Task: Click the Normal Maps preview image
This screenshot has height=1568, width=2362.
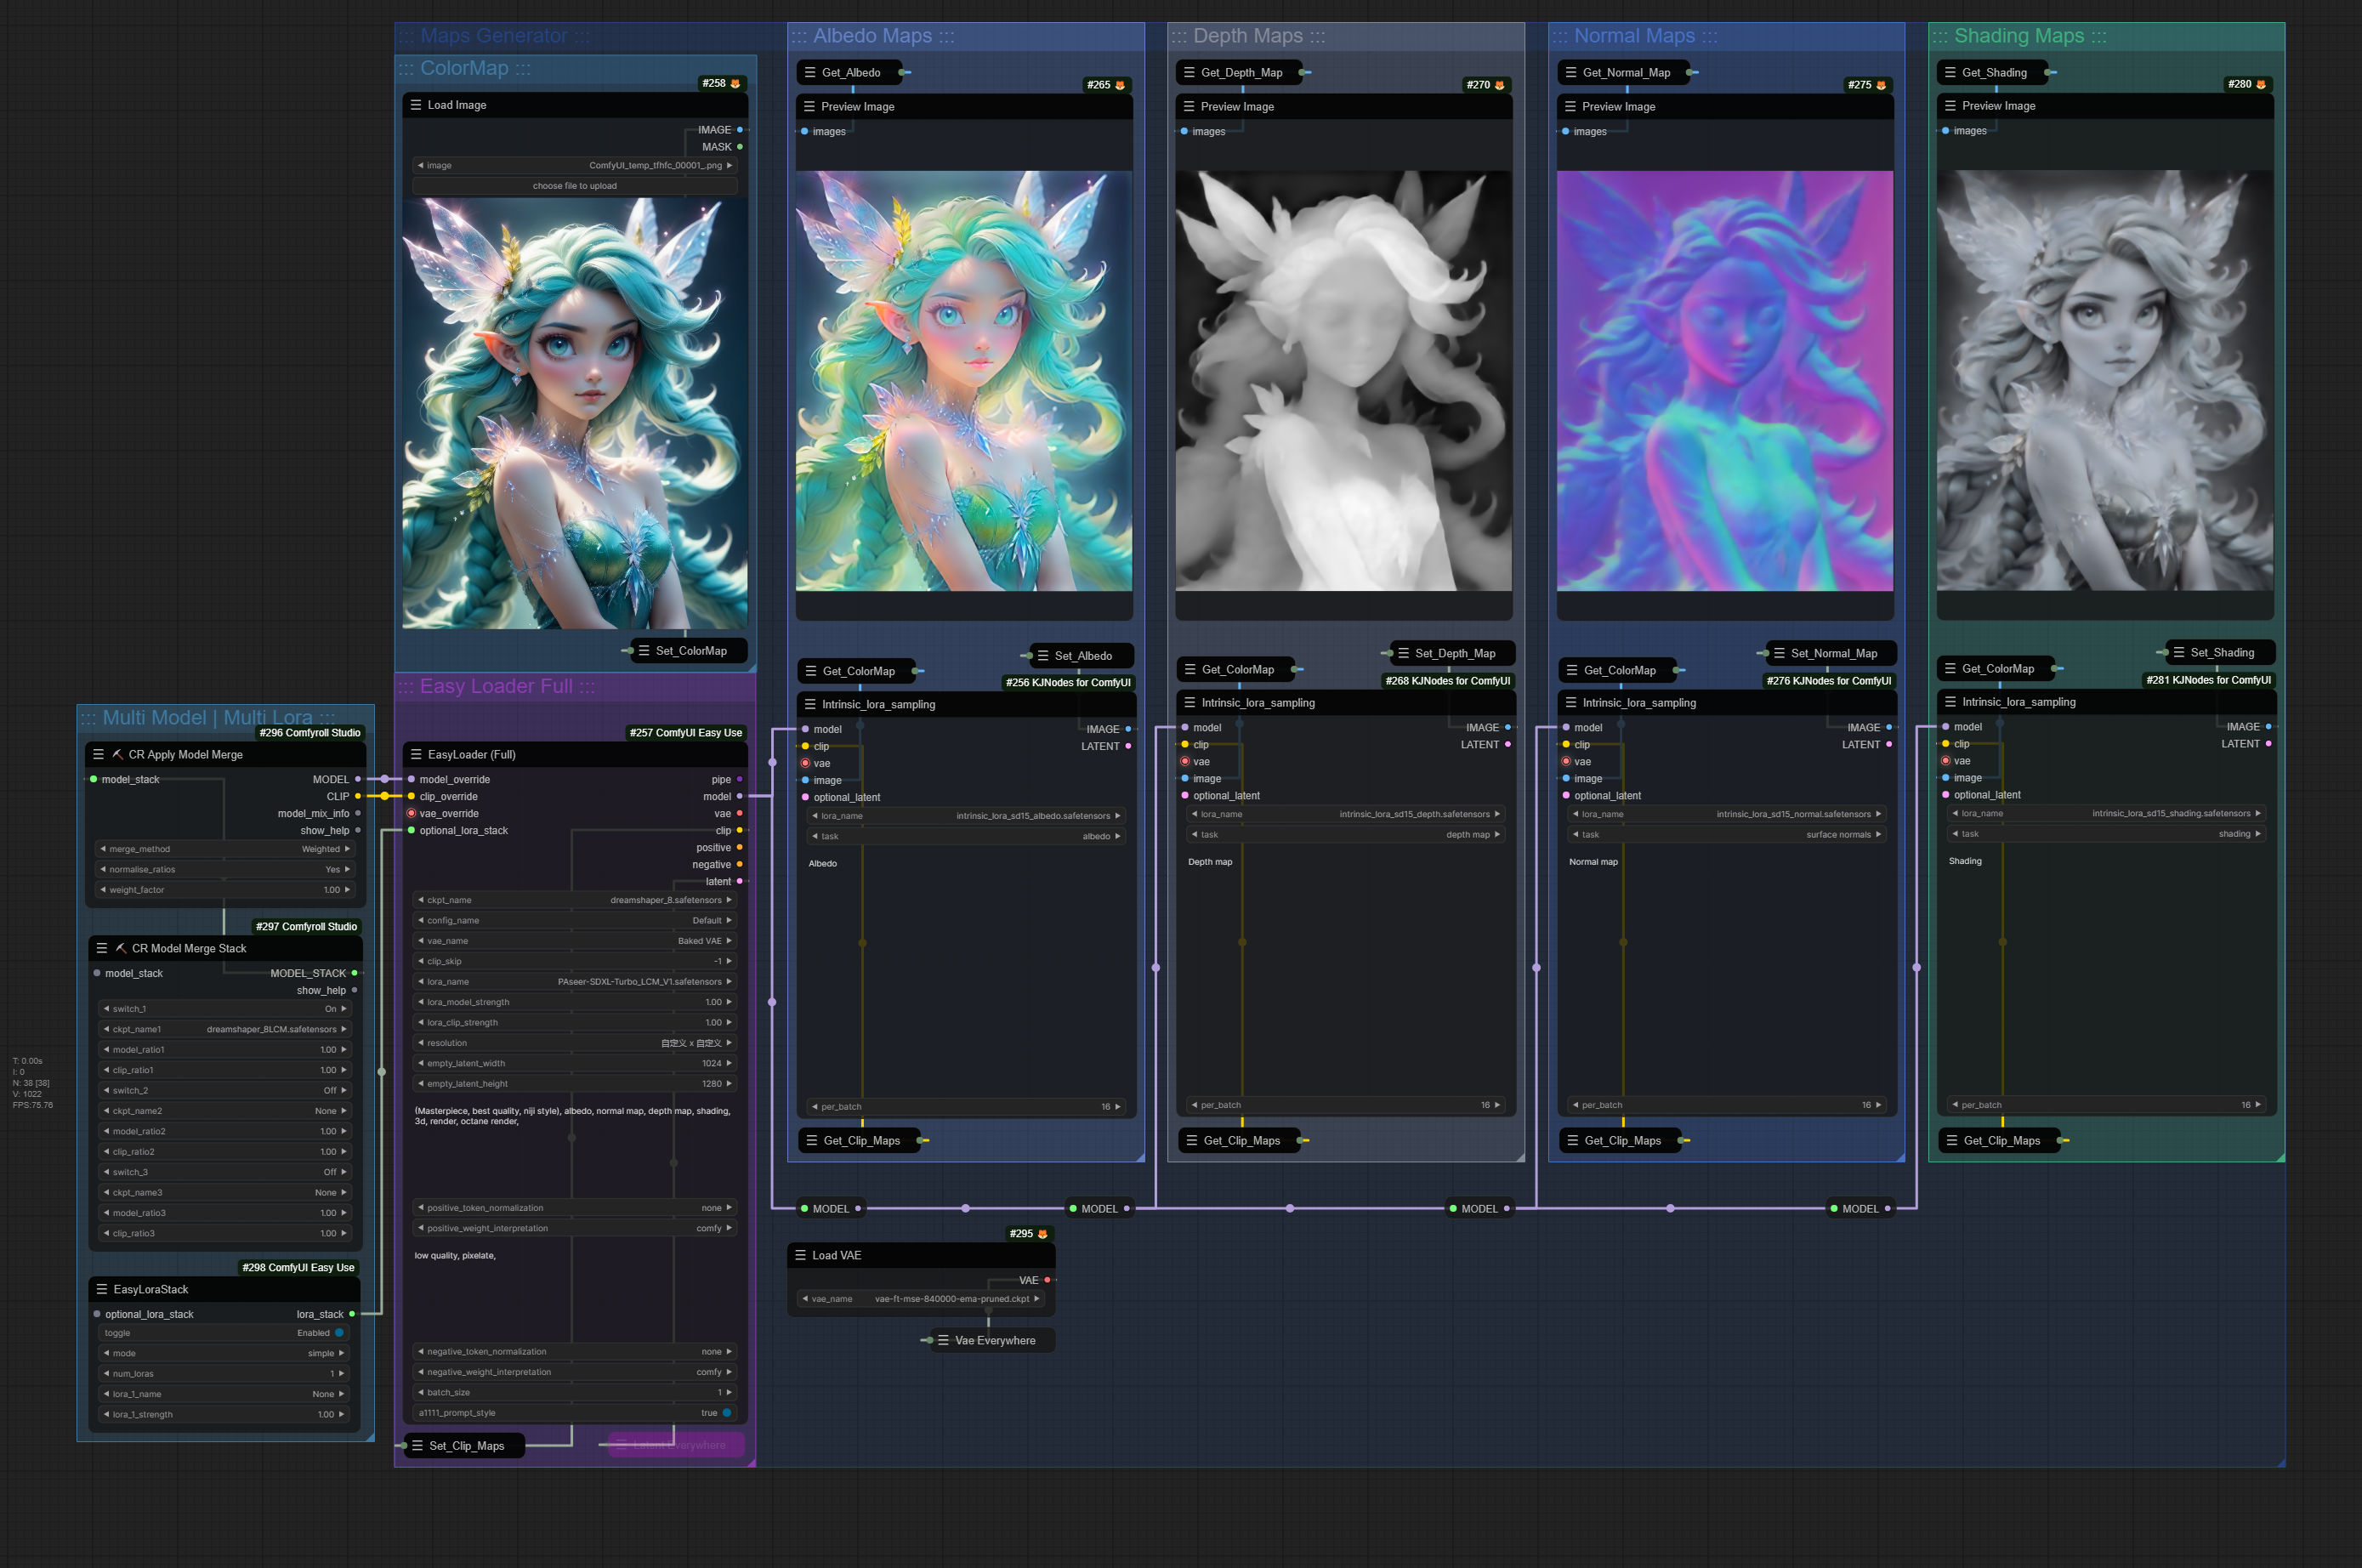Action: click(x=1724, y=380)
